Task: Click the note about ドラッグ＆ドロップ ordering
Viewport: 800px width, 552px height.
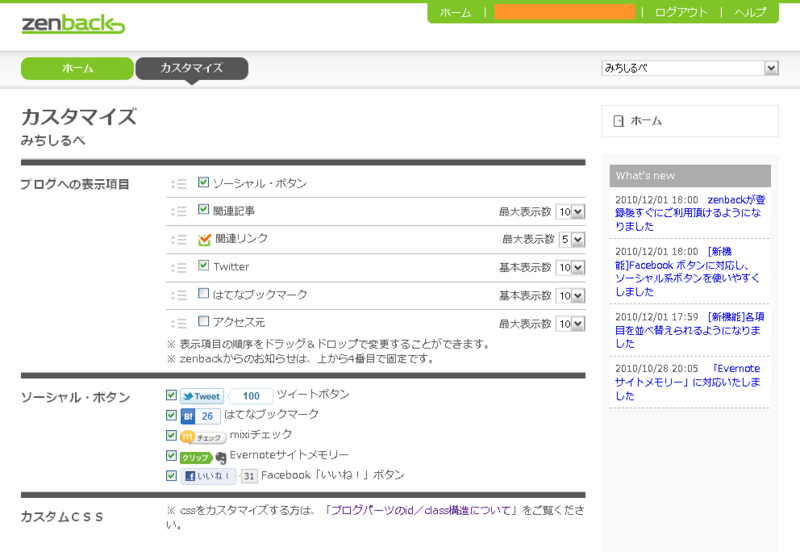Action: [328, 344]
